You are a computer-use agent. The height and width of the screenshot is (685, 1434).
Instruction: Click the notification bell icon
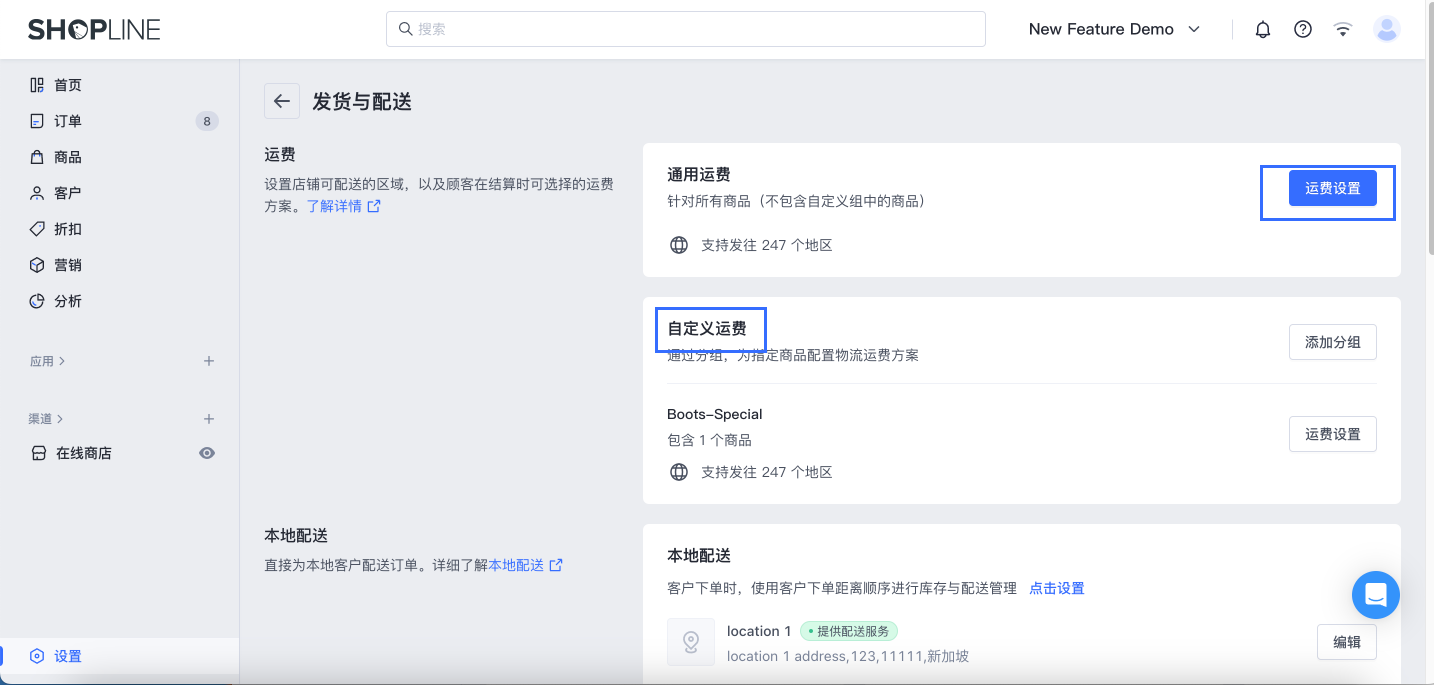pos(1263,30)
